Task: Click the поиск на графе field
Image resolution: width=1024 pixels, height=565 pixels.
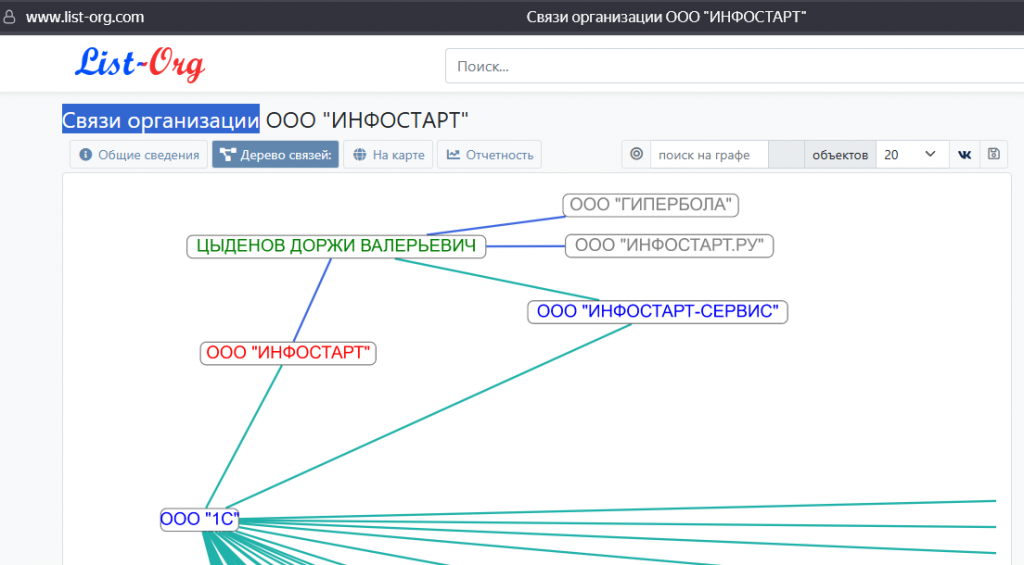Action: 709,155
